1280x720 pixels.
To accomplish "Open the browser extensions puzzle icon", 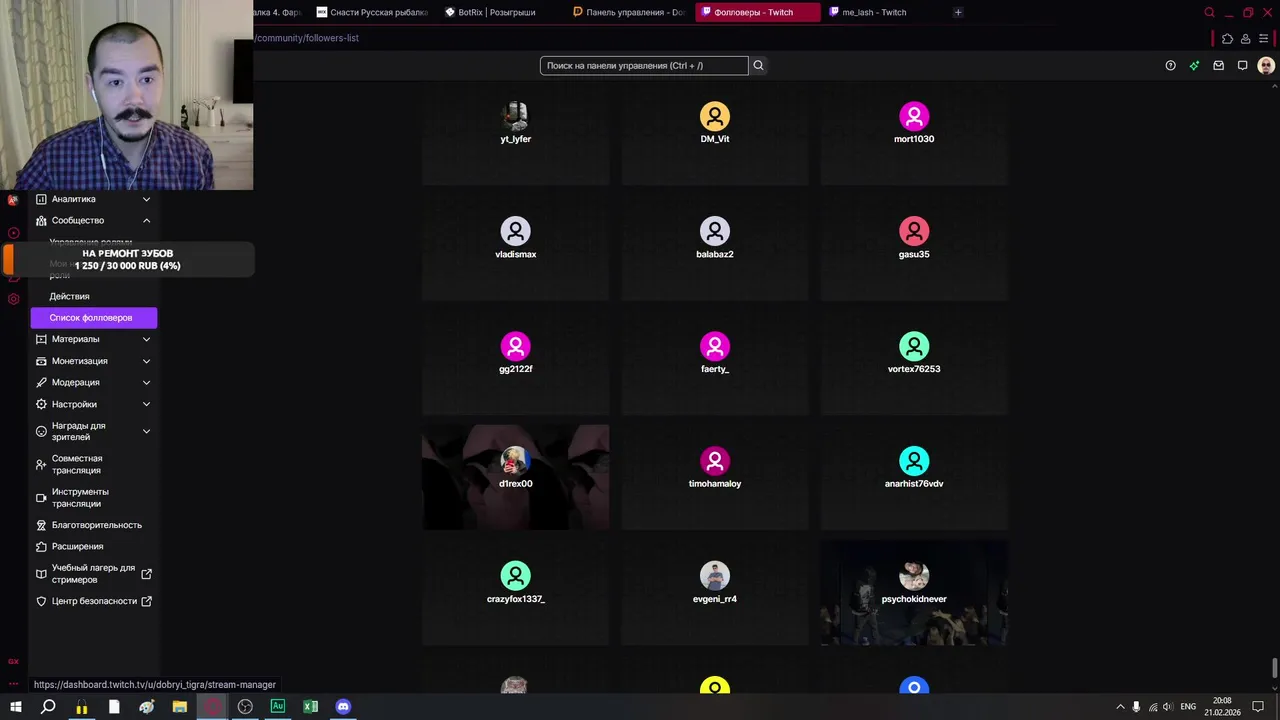I will [1228, 39].
